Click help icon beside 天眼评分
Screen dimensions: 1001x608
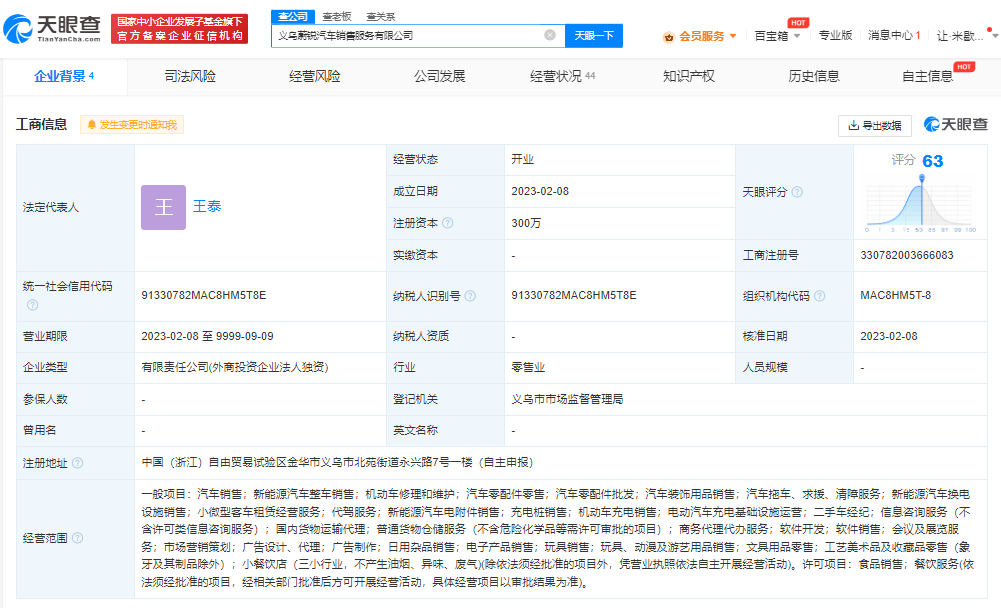pyautogui.click(x=797, y=192)
